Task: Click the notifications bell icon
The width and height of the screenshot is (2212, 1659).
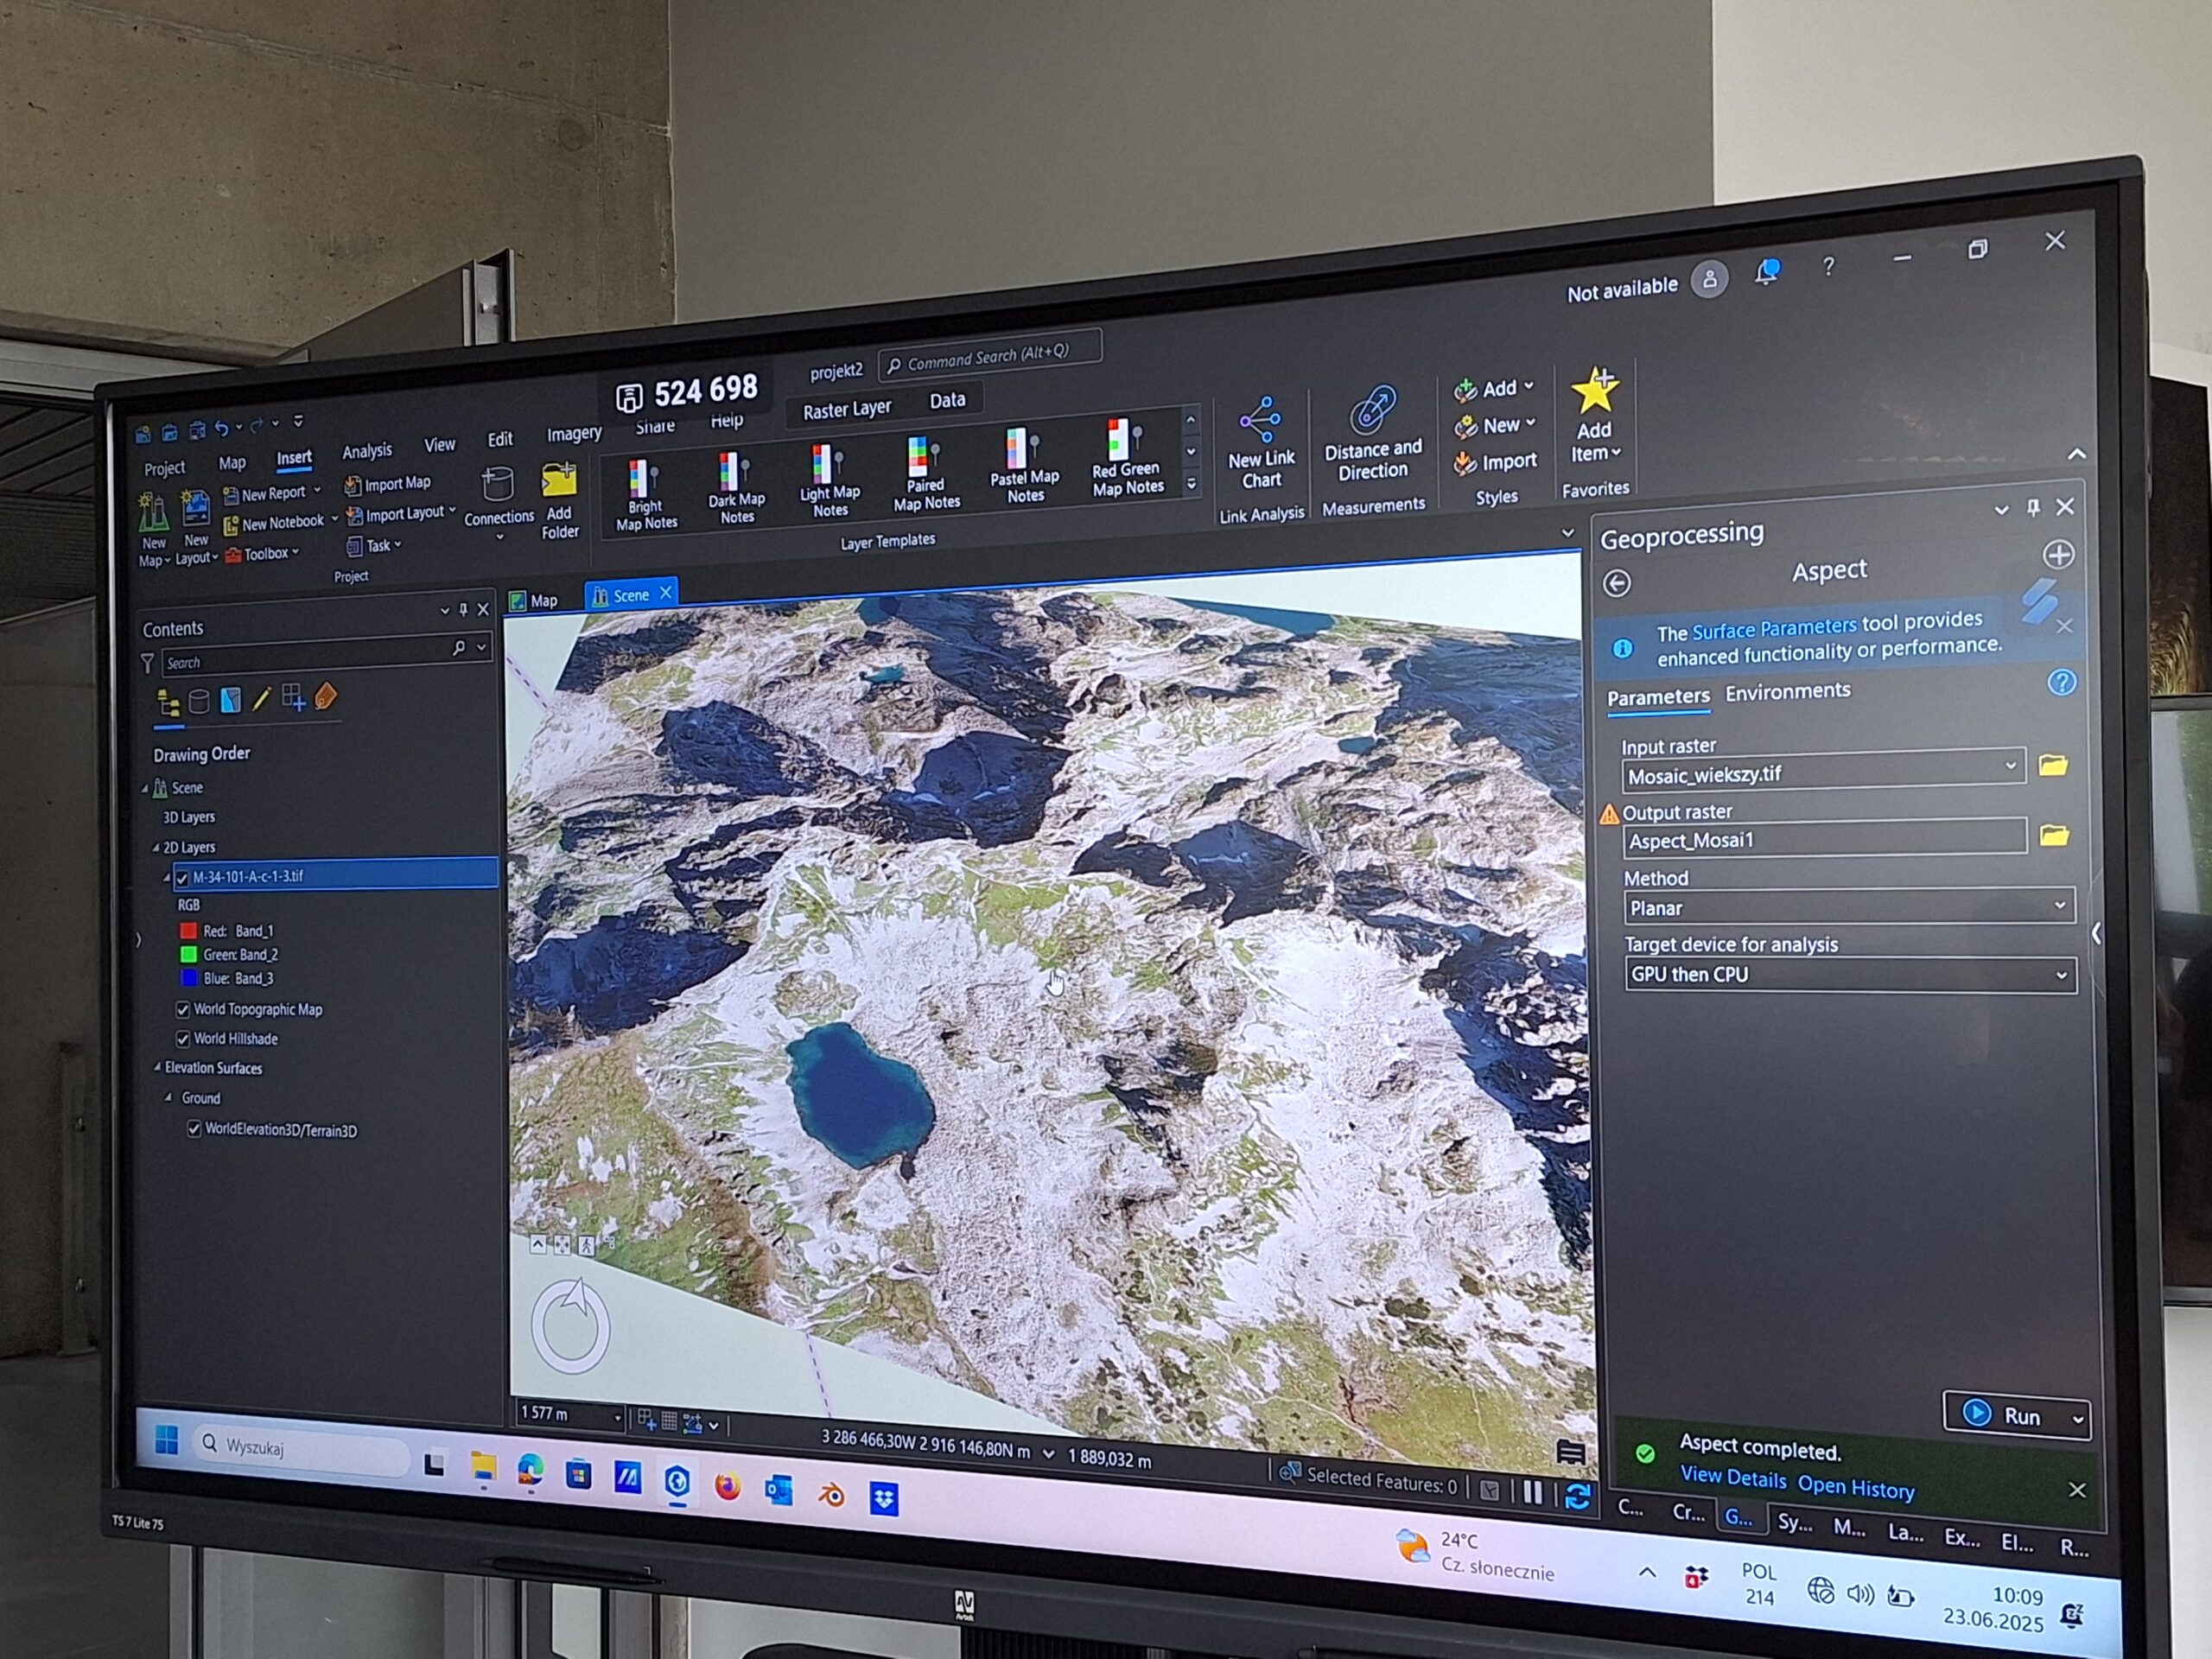Action: pyautogui.click(x=1768, y=271)
